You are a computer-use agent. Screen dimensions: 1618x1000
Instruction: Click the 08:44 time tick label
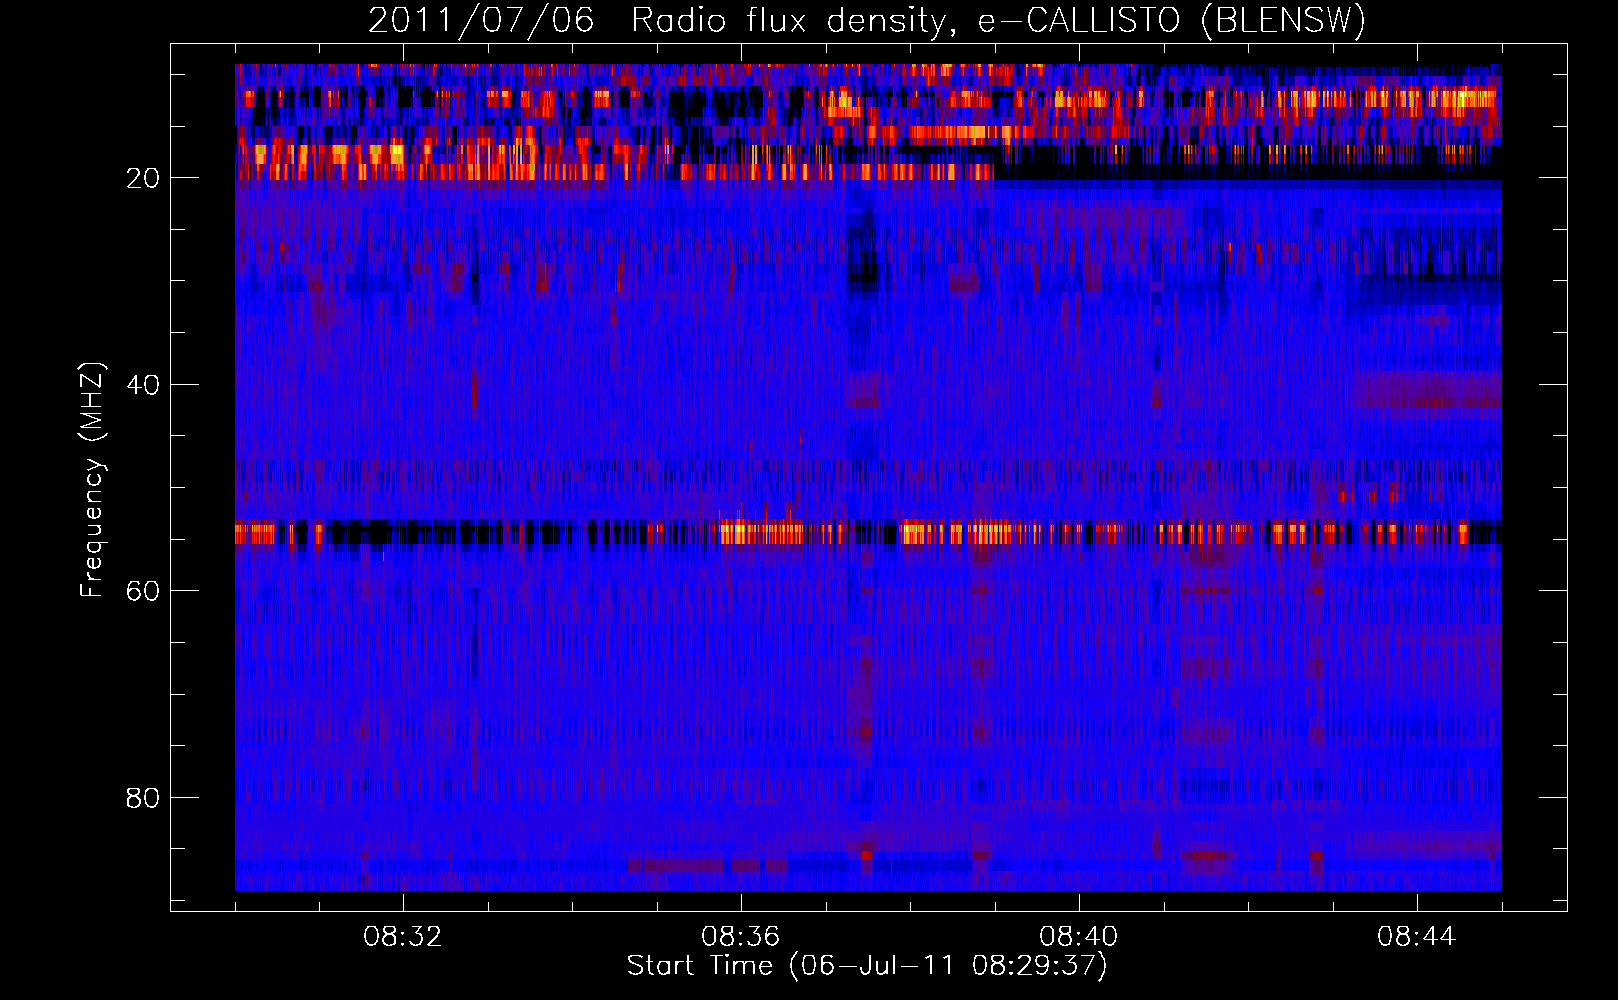pos(1417,937)
